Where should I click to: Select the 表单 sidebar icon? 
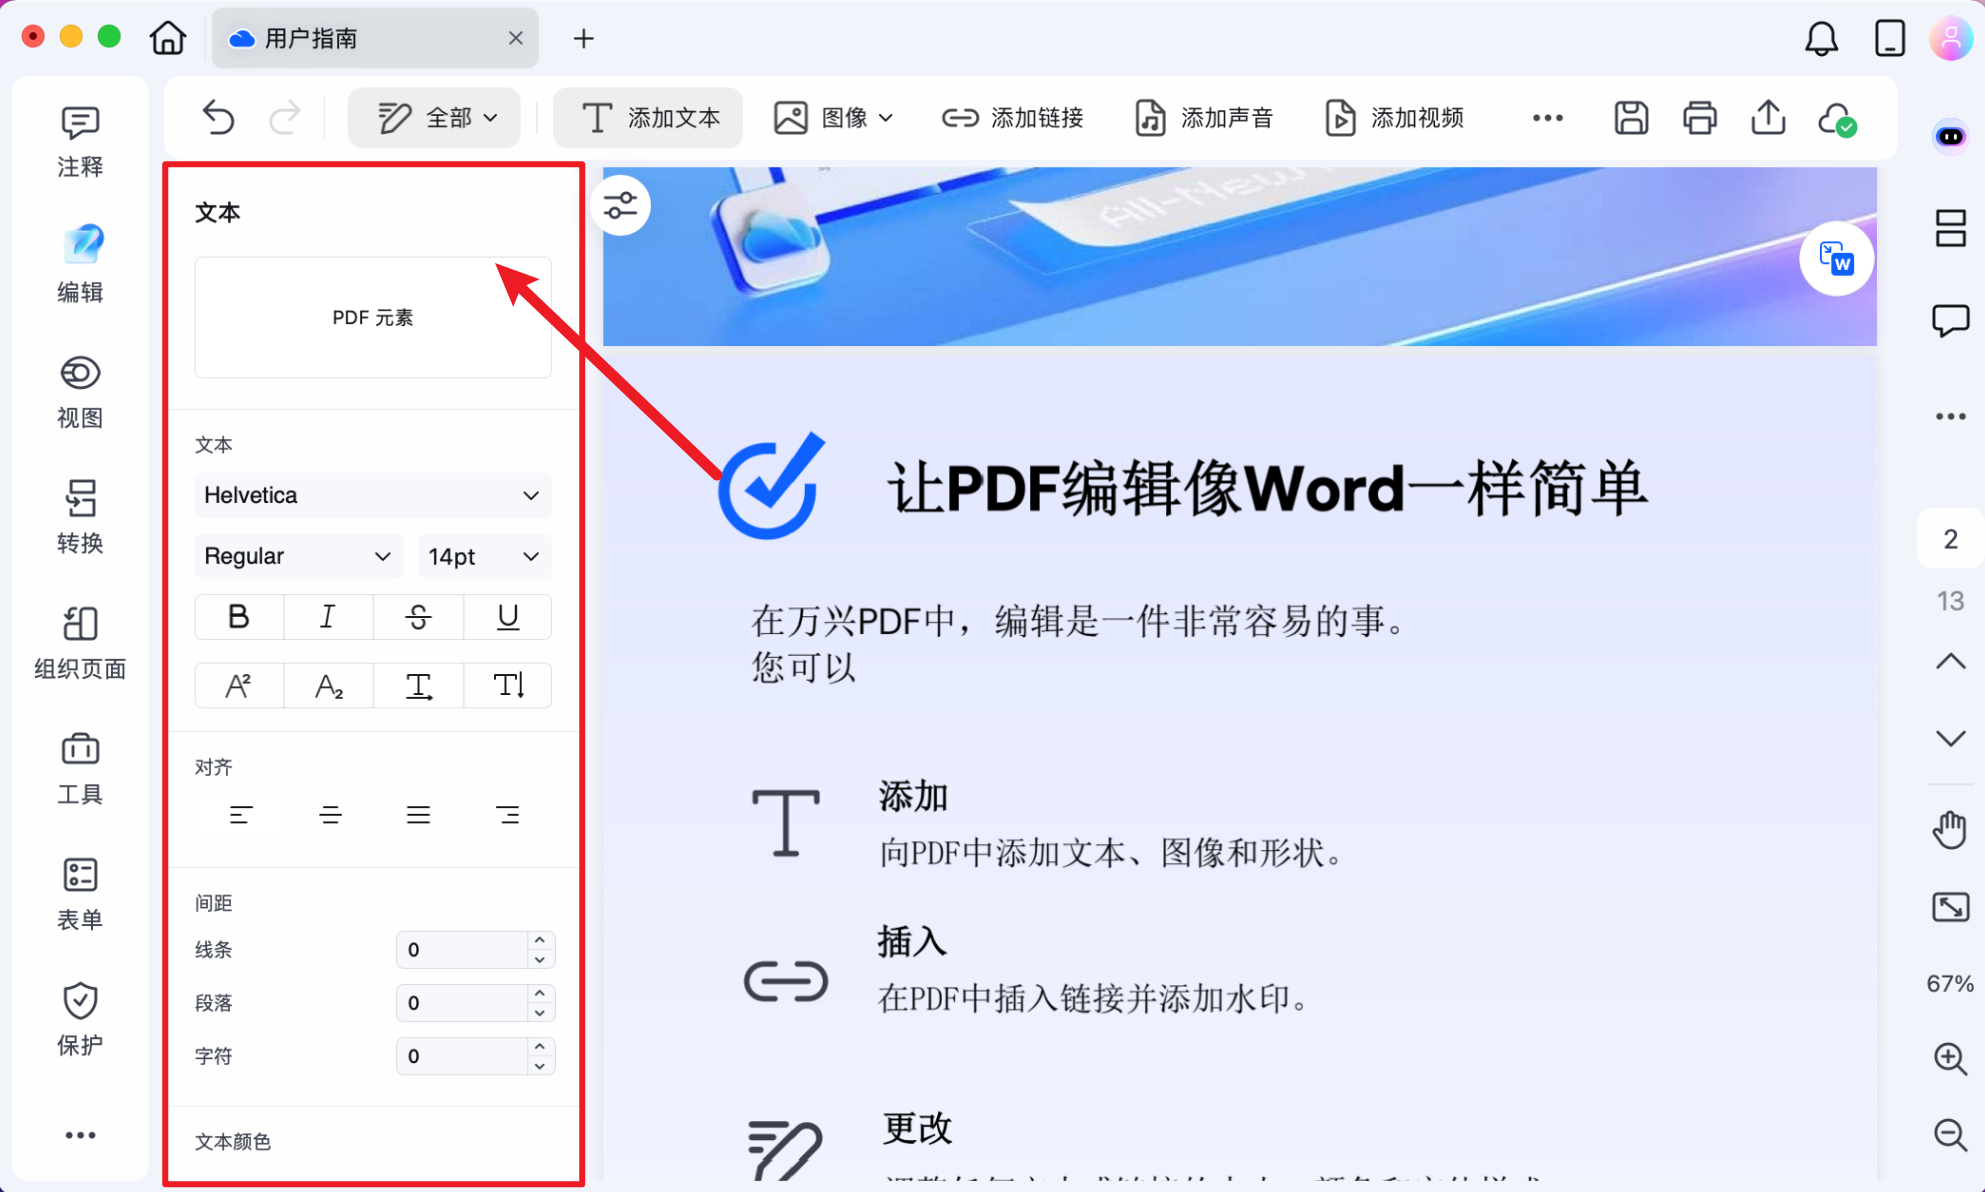80,891
